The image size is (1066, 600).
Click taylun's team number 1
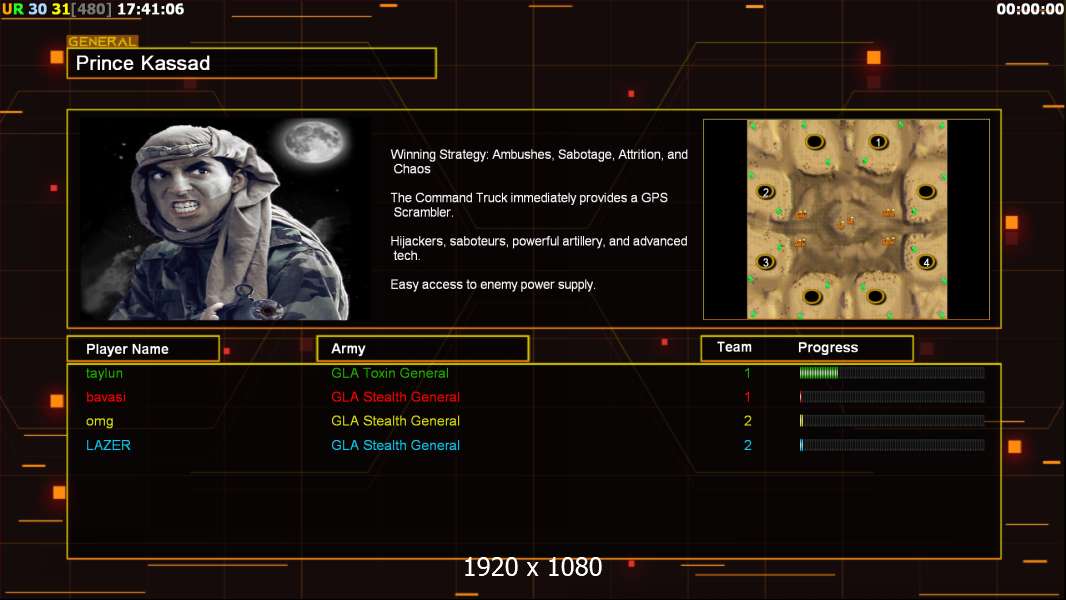coord(747,373)
